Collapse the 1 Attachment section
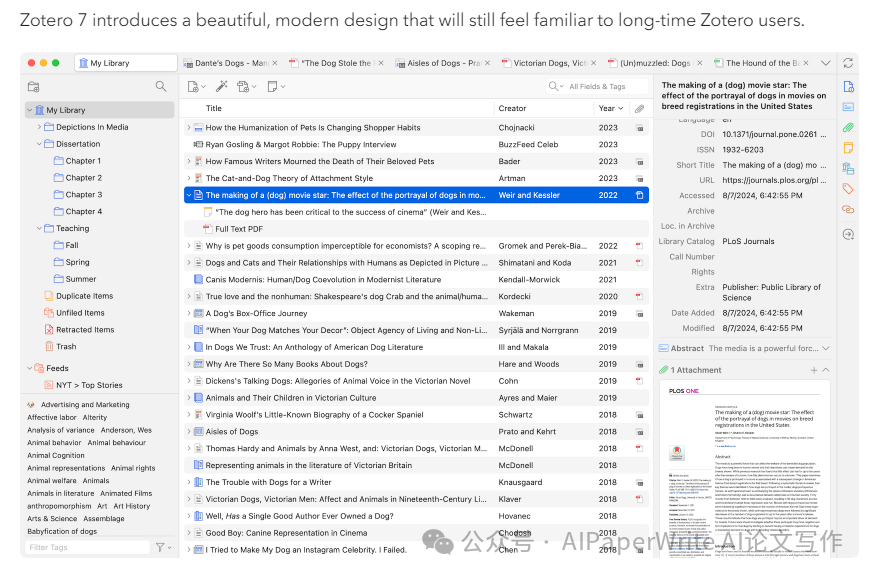Screen dimensions: 870x576 [826, 370]
